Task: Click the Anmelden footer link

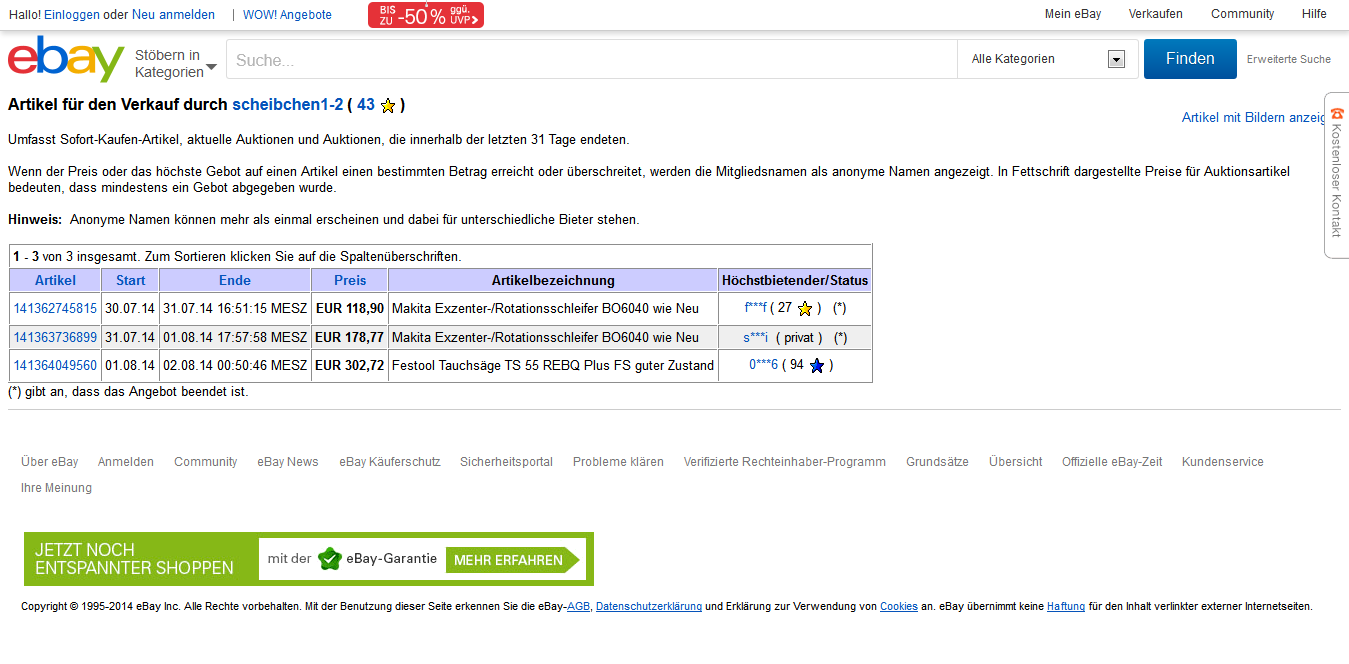Action: [x=126, y=462]
